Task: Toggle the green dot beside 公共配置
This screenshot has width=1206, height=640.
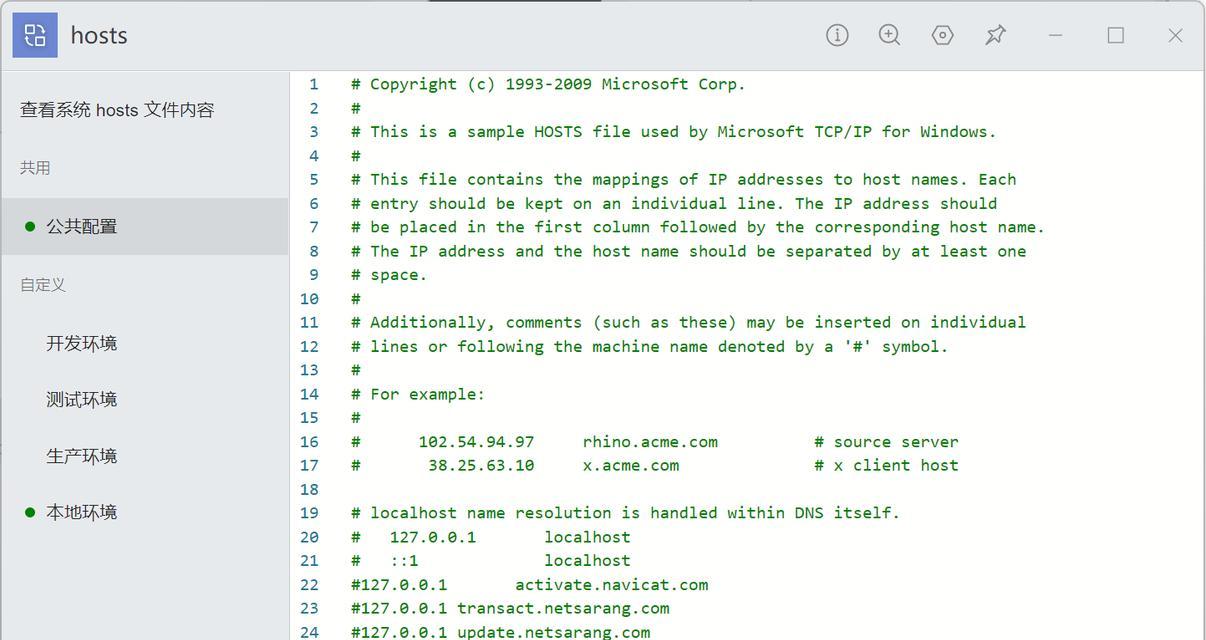Action: pos(30,226)
